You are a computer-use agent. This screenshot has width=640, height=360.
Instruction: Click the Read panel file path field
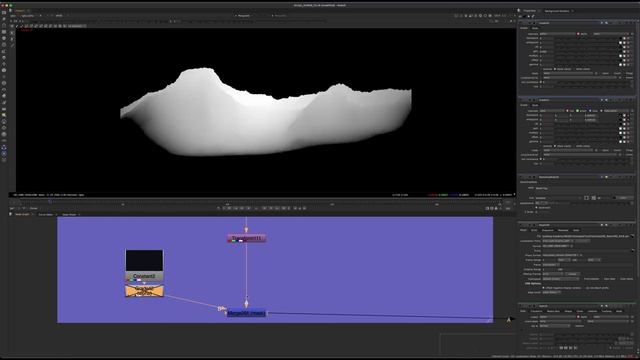click(586, 236)
